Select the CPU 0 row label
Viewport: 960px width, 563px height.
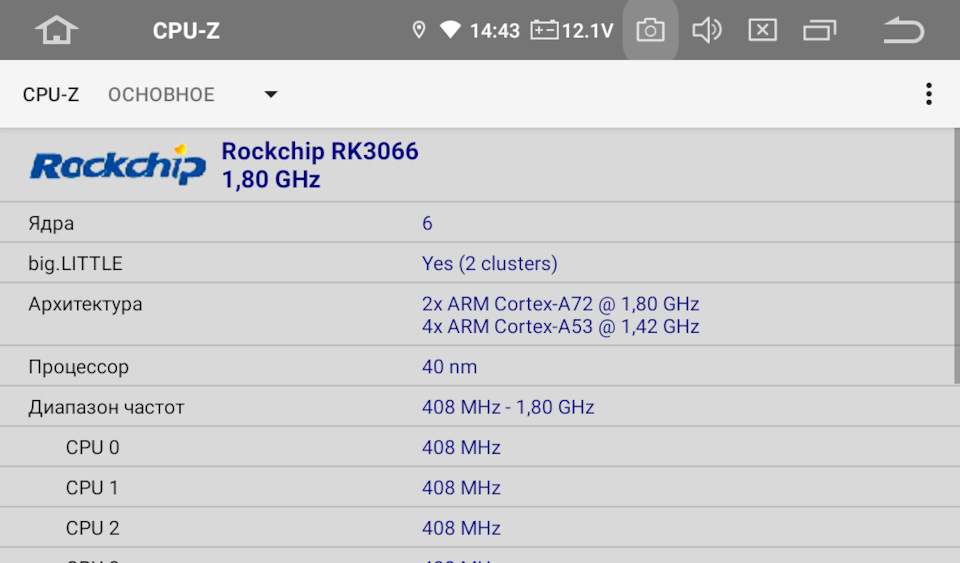coord(92,448)
